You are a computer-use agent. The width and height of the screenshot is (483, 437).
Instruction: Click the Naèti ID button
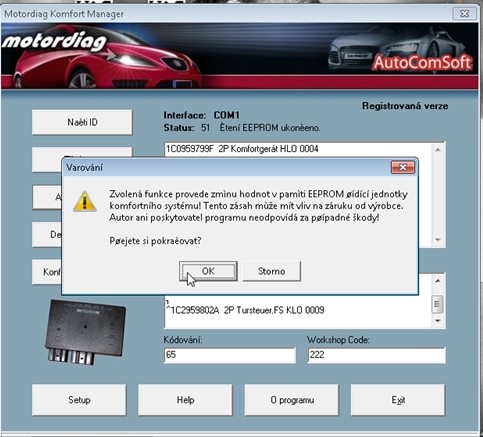click(x=82, y=122)
